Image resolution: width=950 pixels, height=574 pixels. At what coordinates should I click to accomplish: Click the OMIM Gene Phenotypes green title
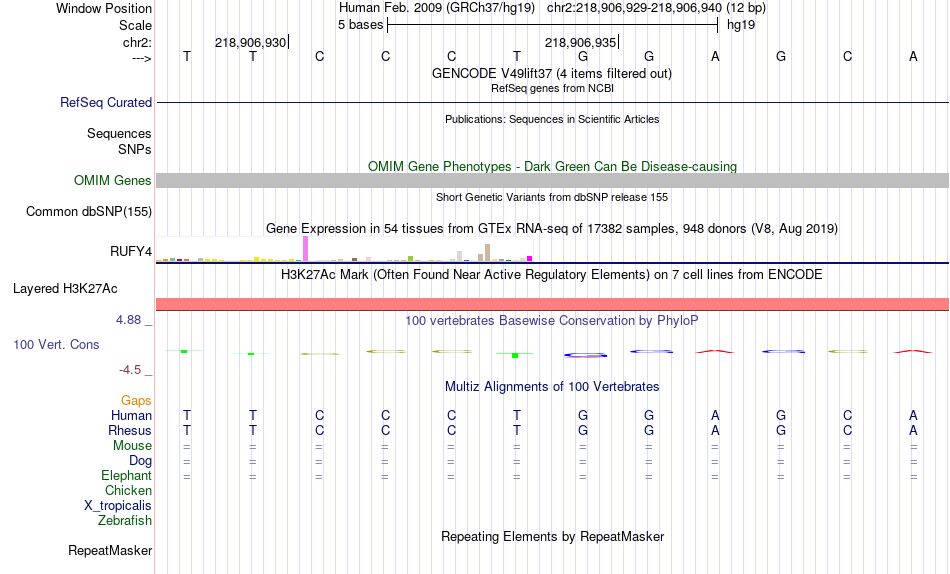coord(553,166)
